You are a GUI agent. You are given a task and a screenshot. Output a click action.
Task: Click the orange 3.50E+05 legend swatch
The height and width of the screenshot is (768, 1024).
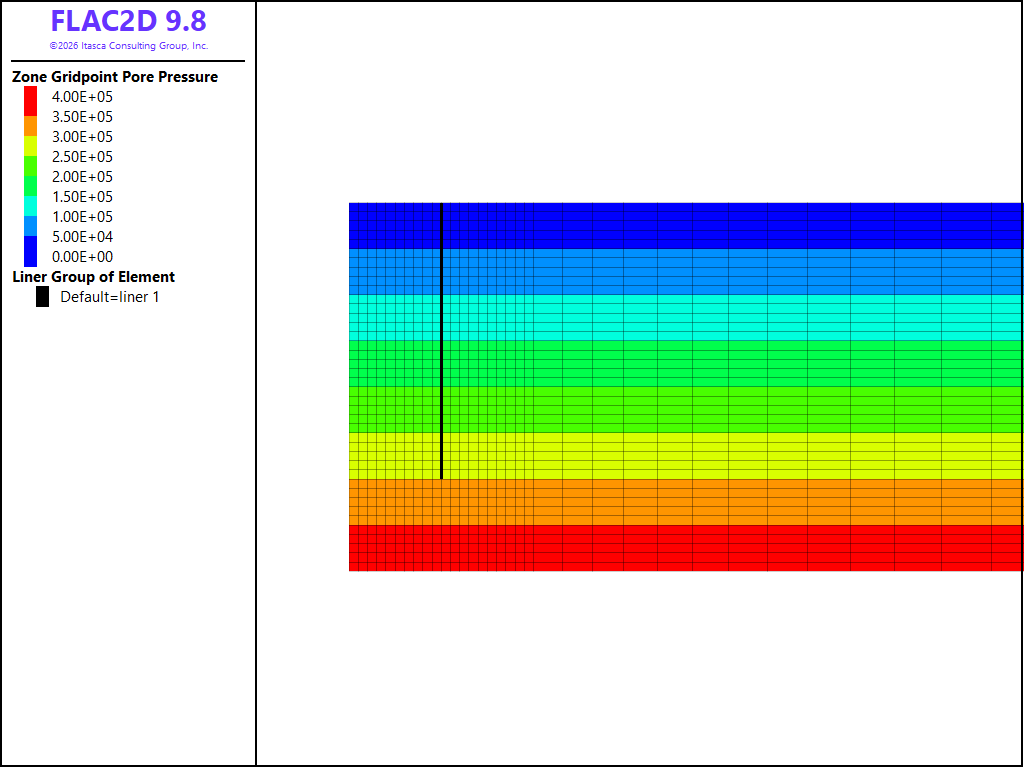pos(31,126)
